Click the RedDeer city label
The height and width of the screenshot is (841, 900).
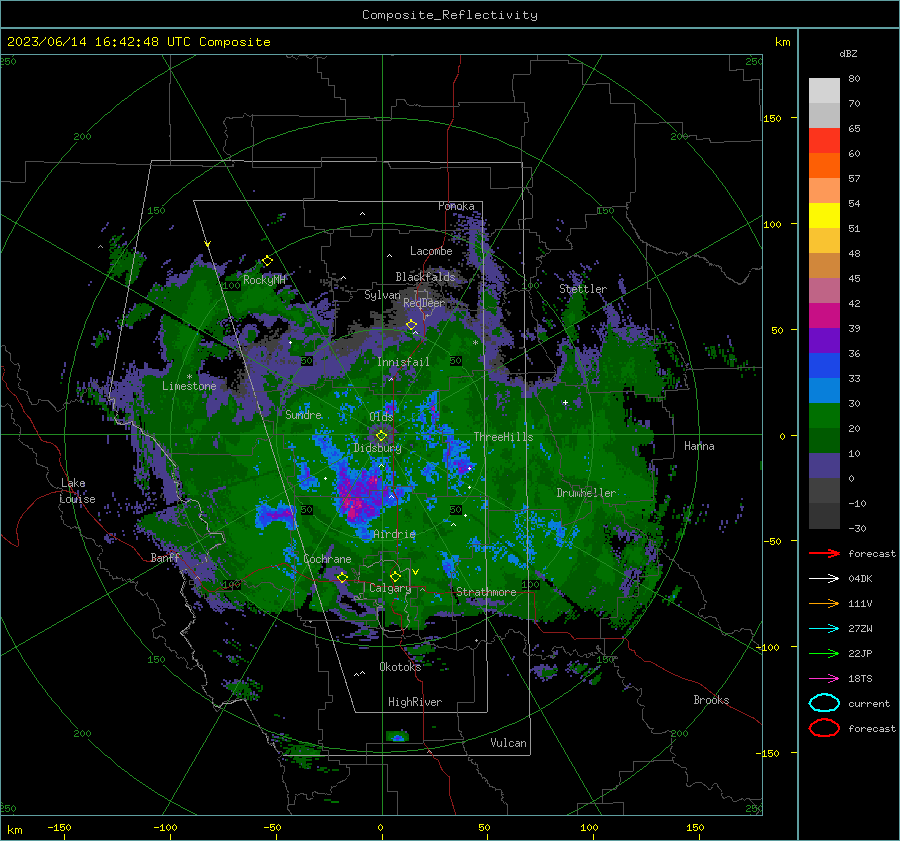click(x=424, y=303)
